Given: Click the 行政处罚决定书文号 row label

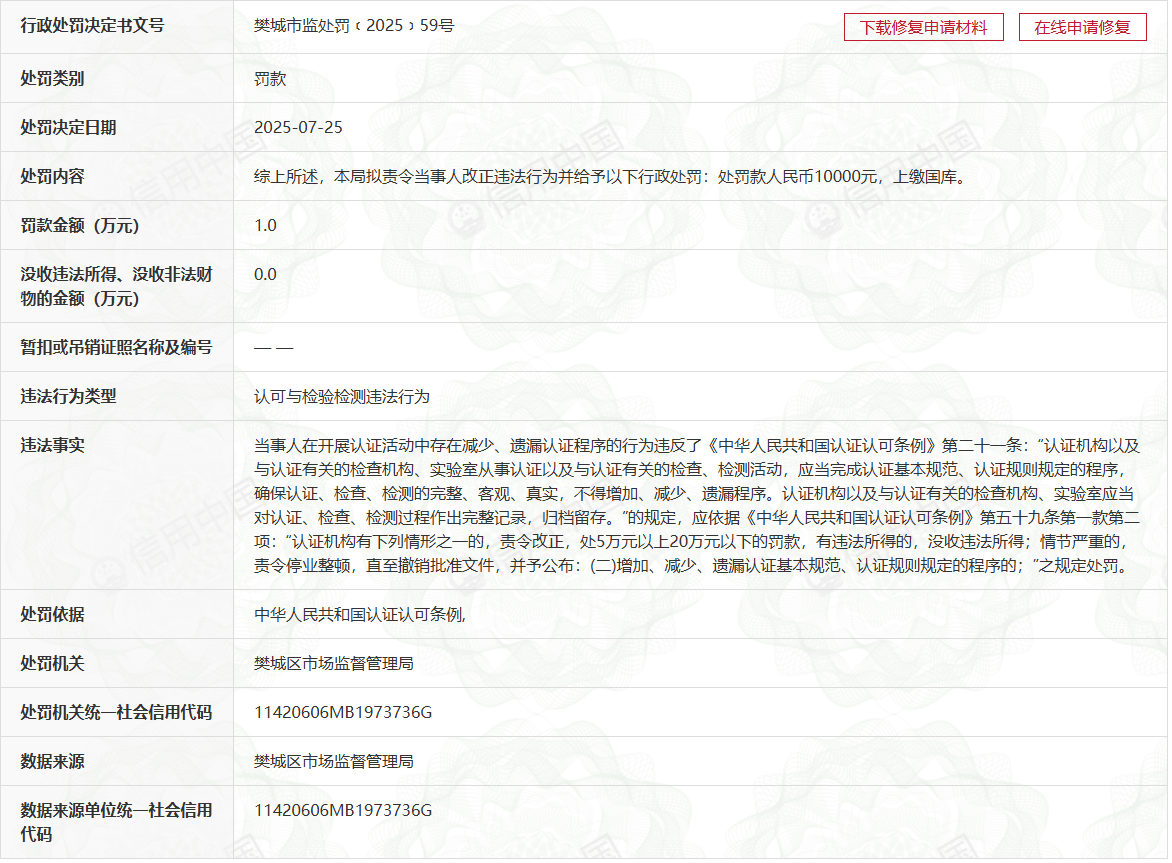Looking at the screenshot, I should 92,26.
